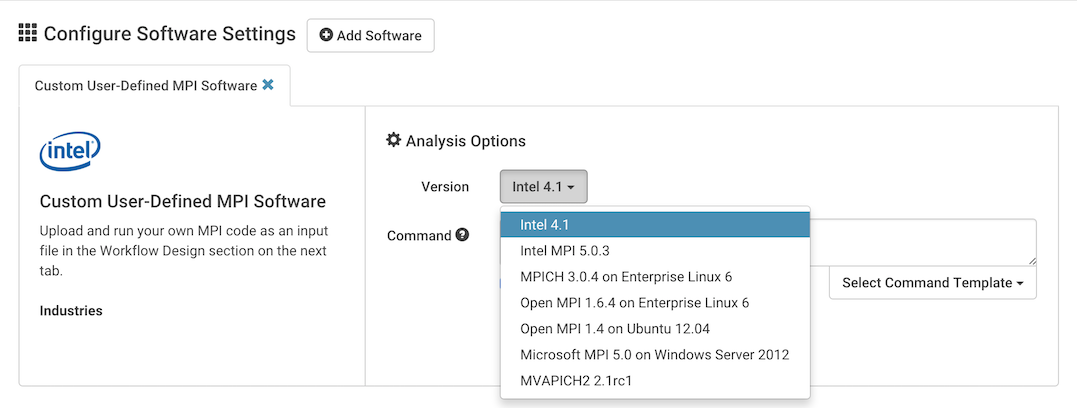The height and width of the screenshot is (408, 1077).
Task: Select the Custom User-Defined MPI Software tab
Action: [x=145, y=86]
